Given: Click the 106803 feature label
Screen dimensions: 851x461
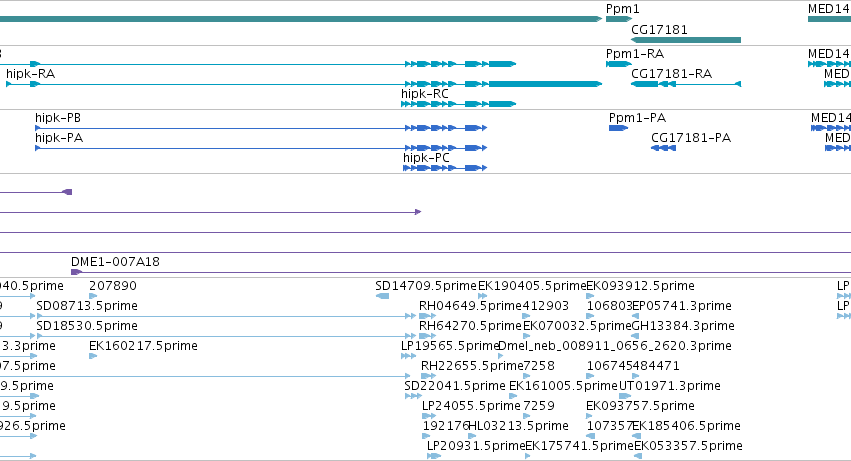Looking at the screenshot, I should pyautogui.click(x=609, y=306).
